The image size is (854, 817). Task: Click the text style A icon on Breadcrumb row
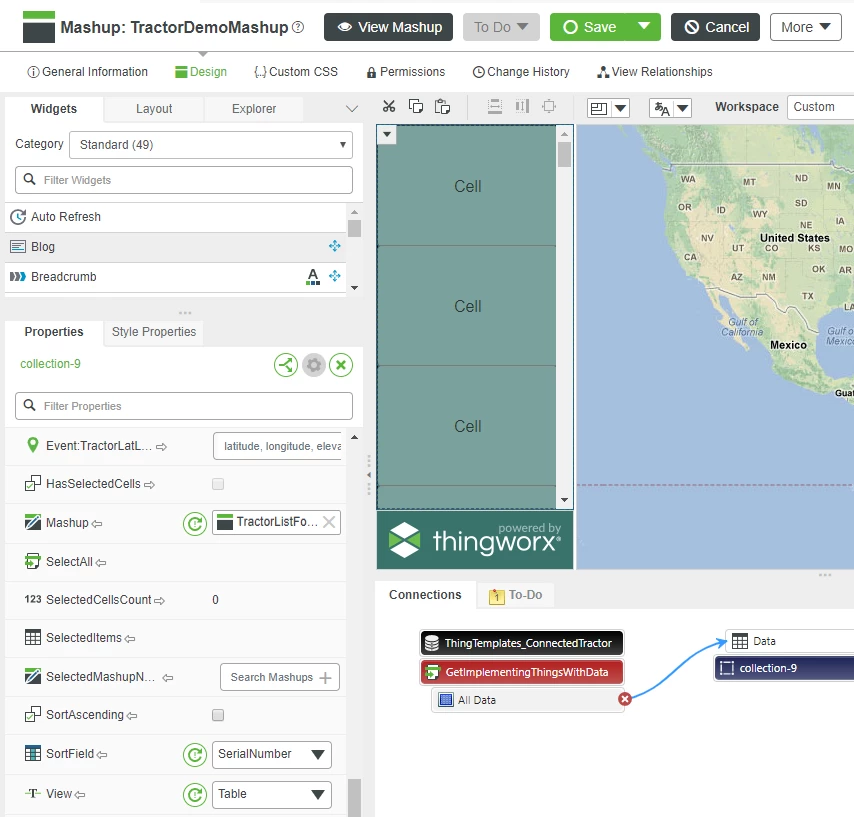313,277
